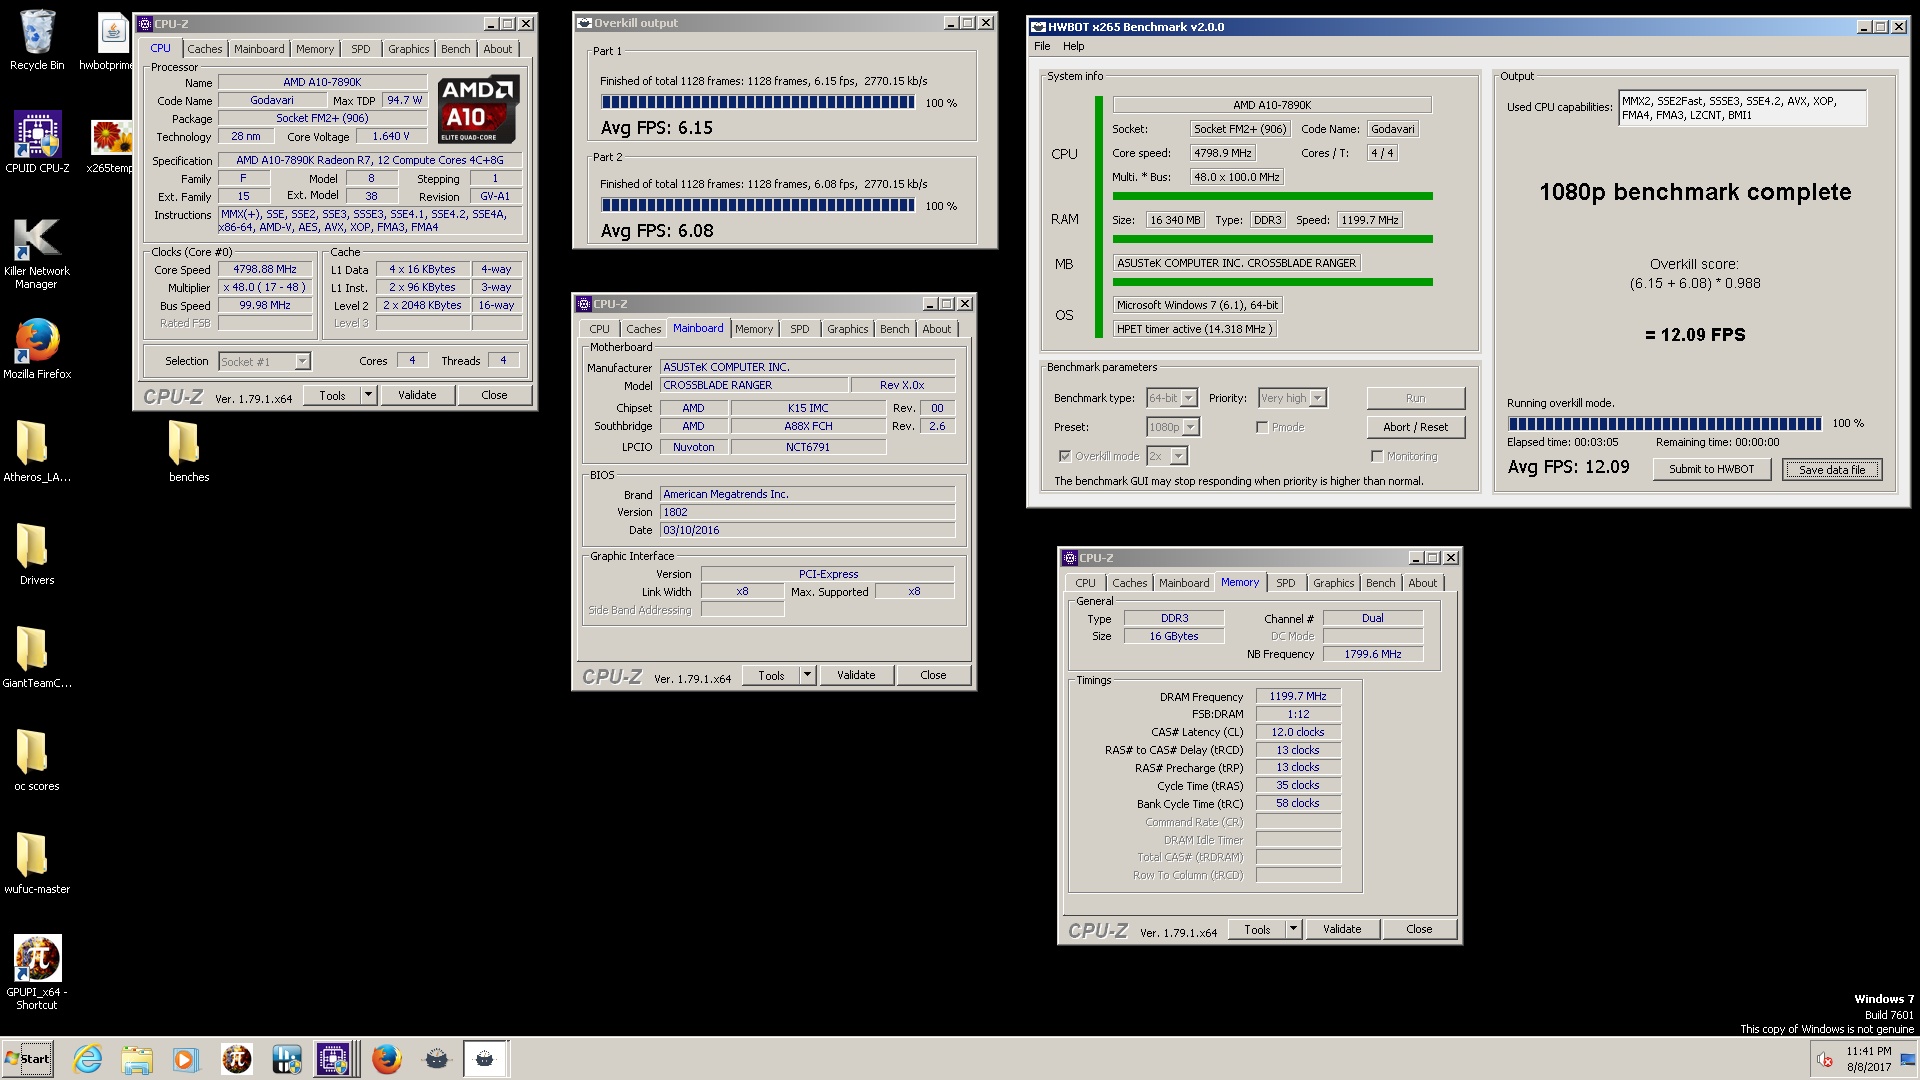Image resolution: width=1920 pixels, height=1080 pixels.
Task: Switch to Bench tab in top-left CPU-Z
Action: point(455,49)
